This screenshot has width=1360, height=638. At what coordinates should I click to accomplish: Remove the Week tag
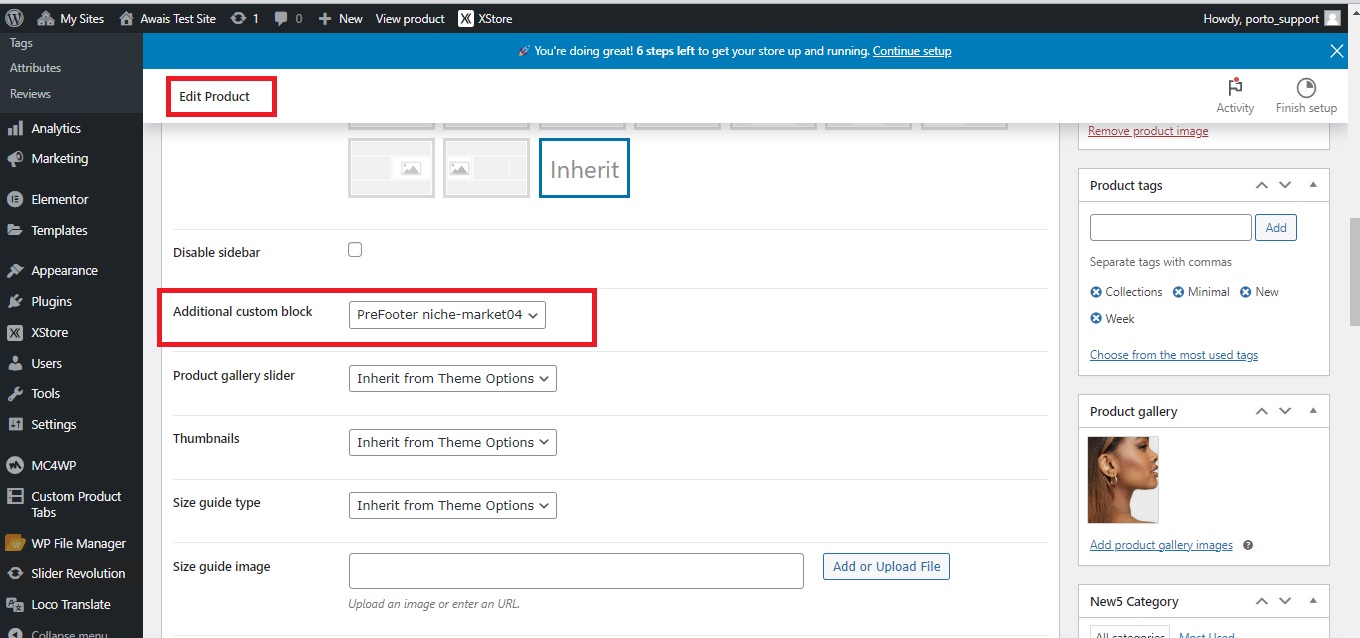pos(1096,319)
